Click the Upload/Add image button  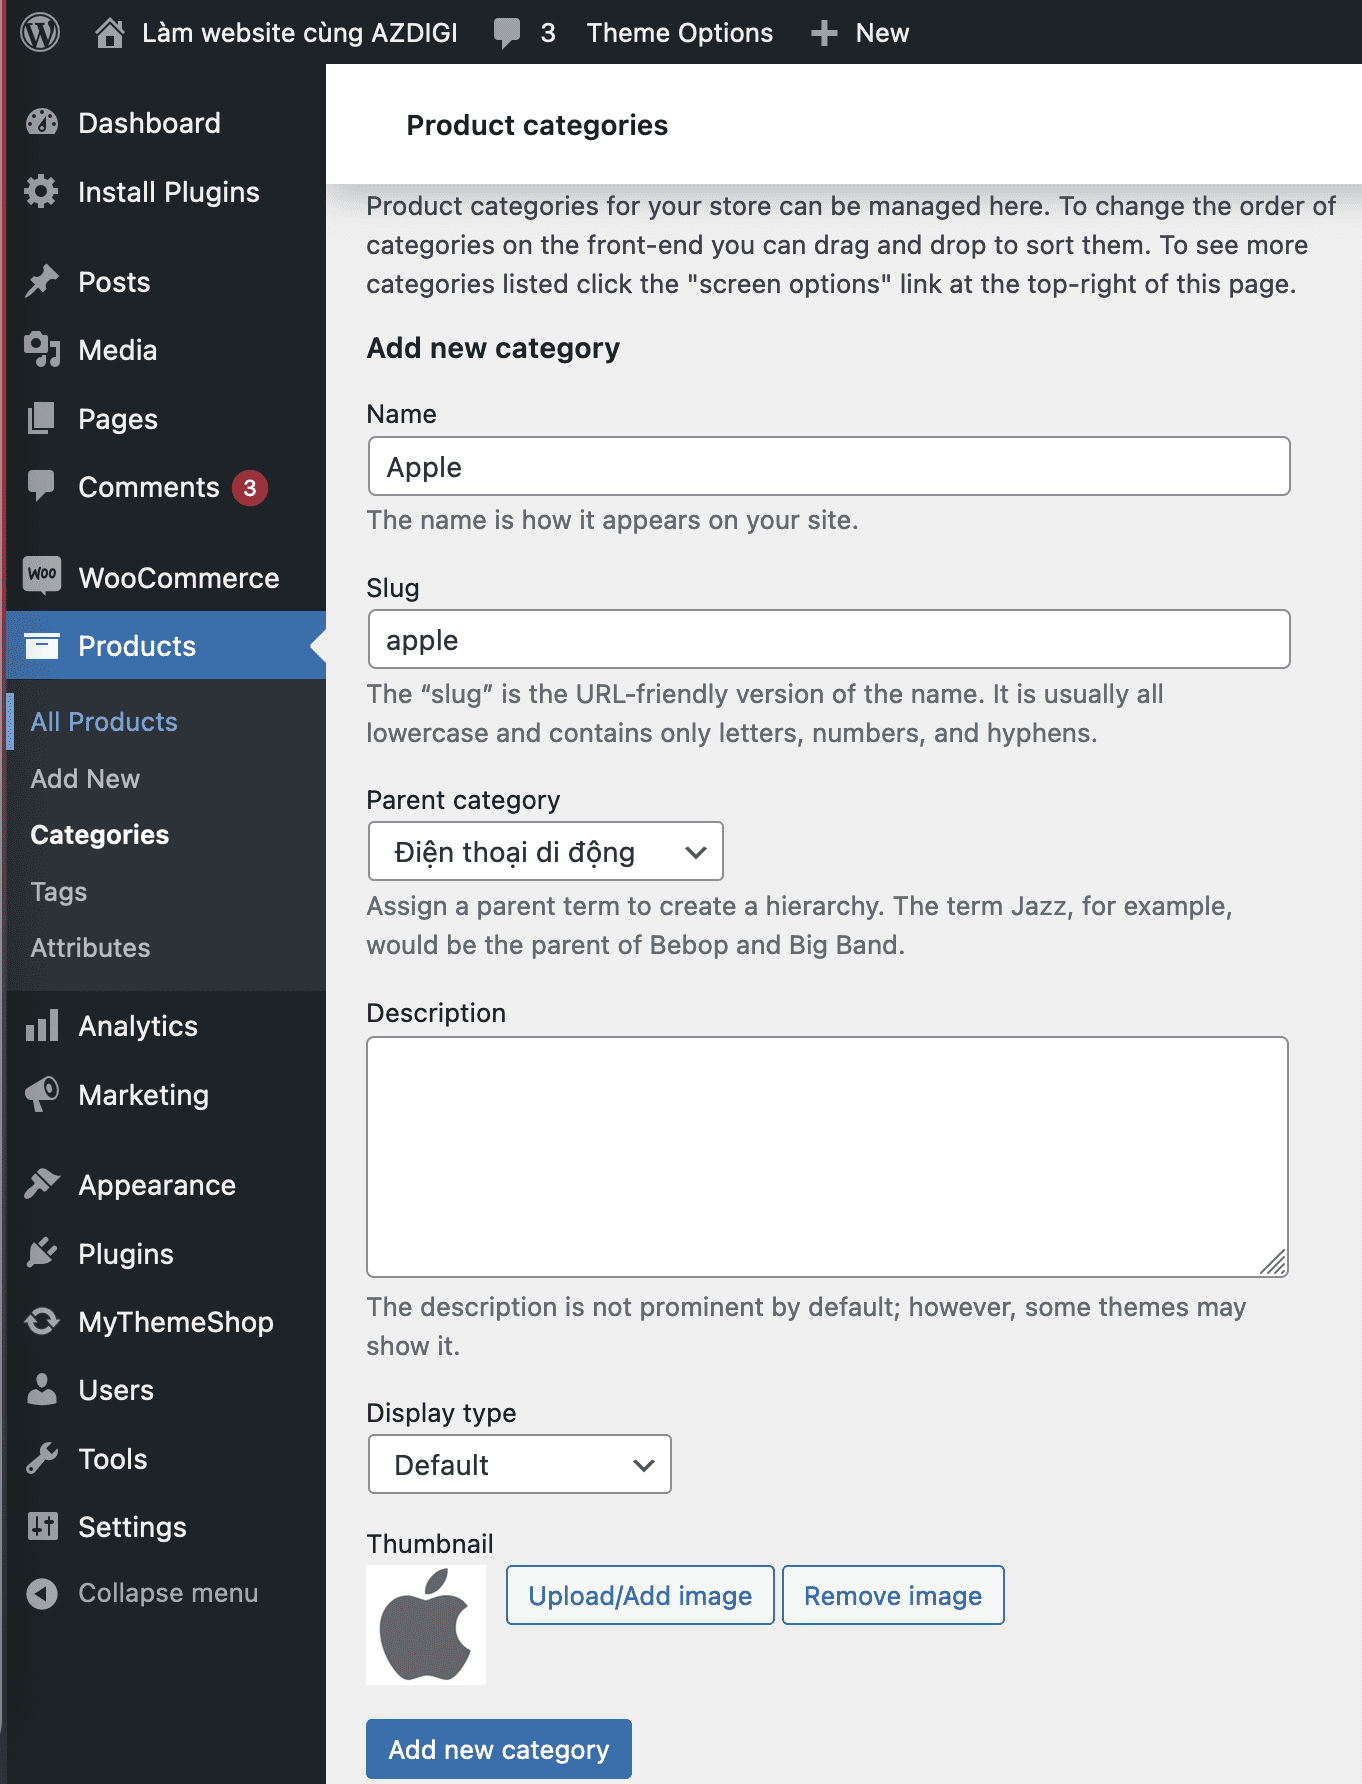(x=640, y=1596)
